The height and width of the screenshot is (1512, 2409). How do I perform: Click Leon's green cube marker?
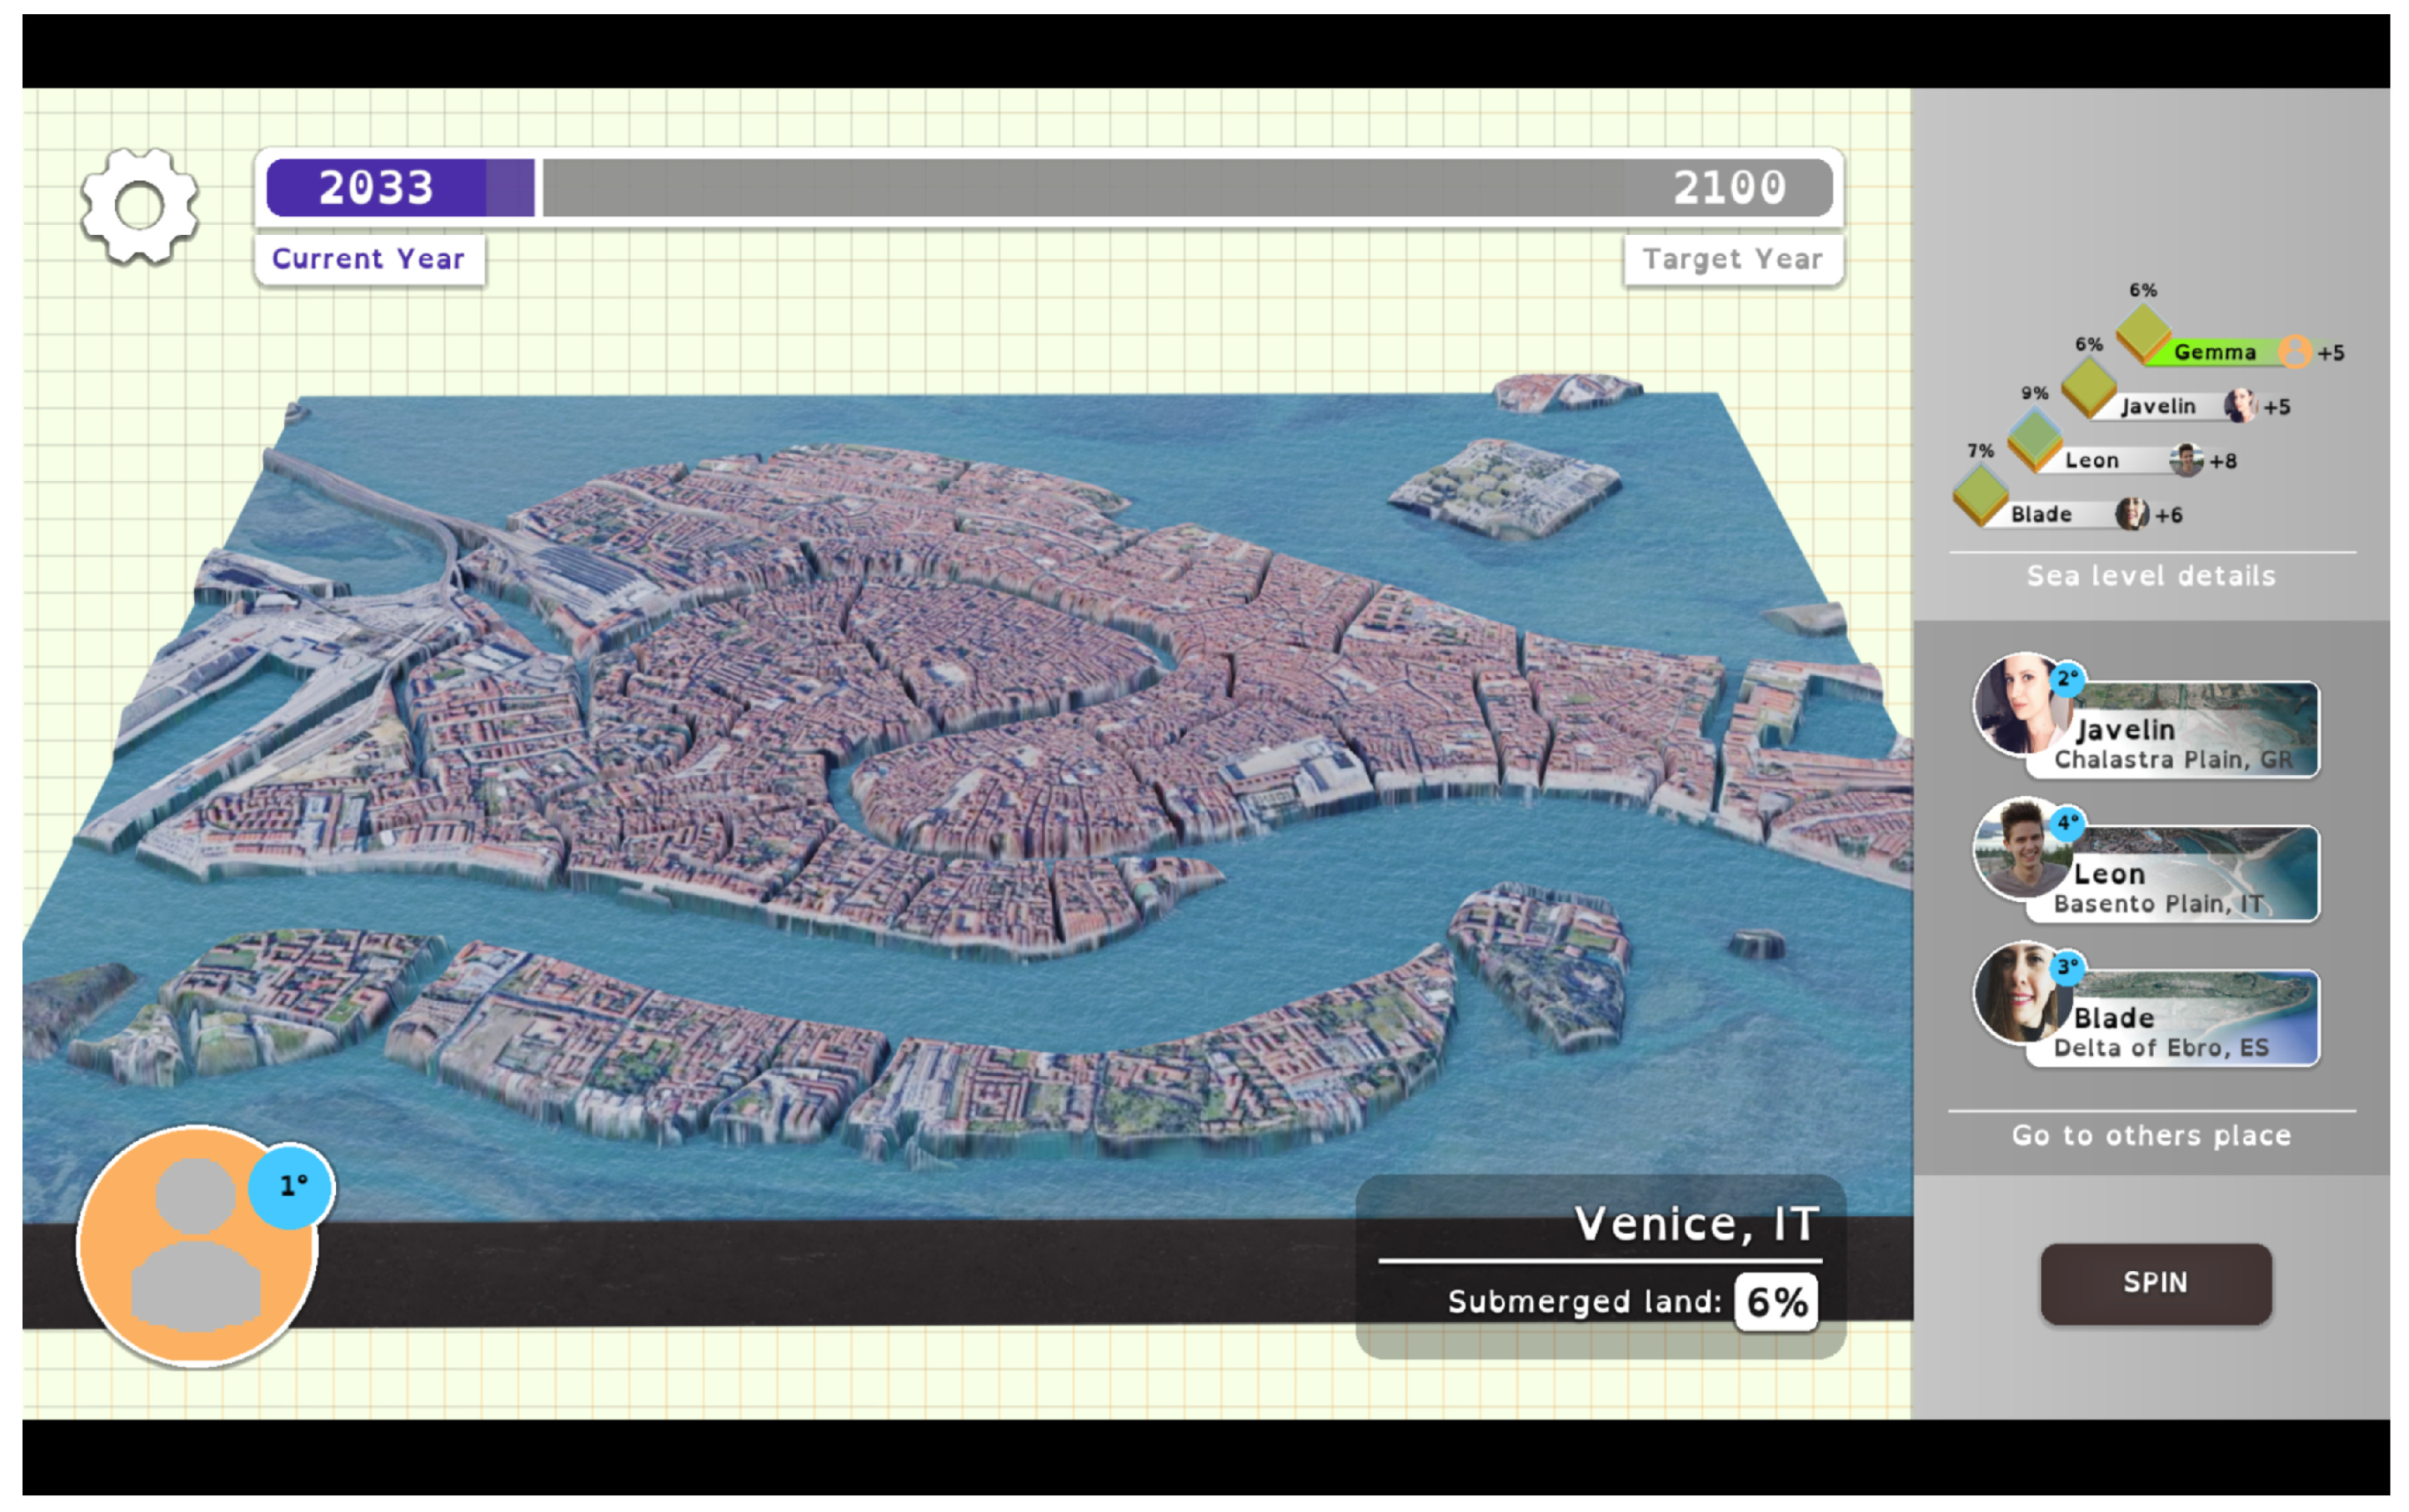(2034, 439)
